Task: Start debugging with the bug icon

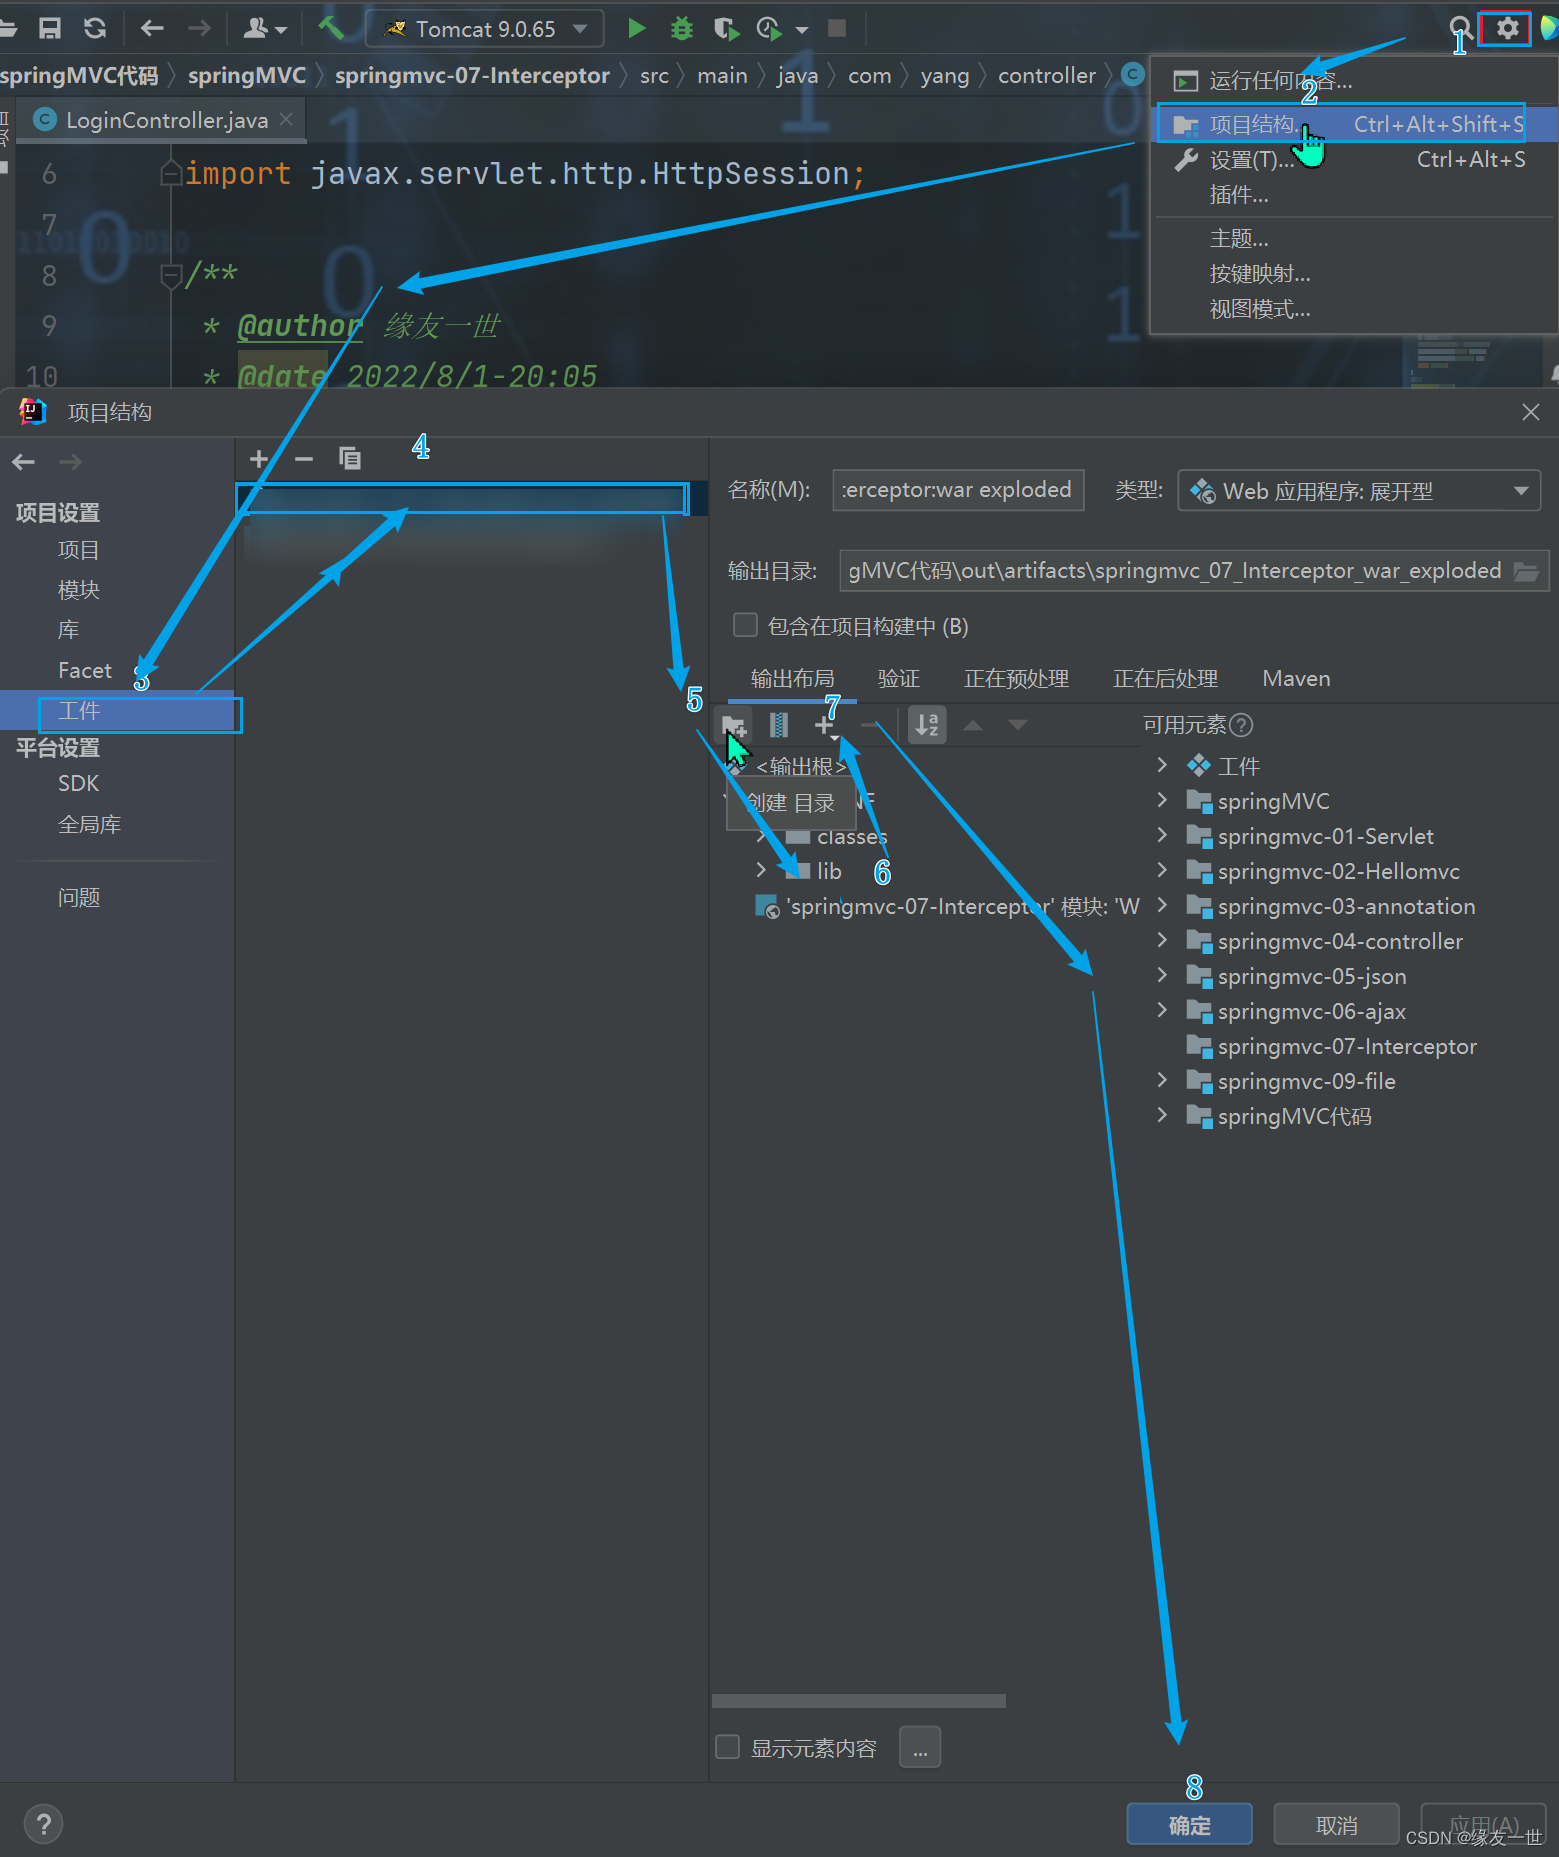Action: 682,28
